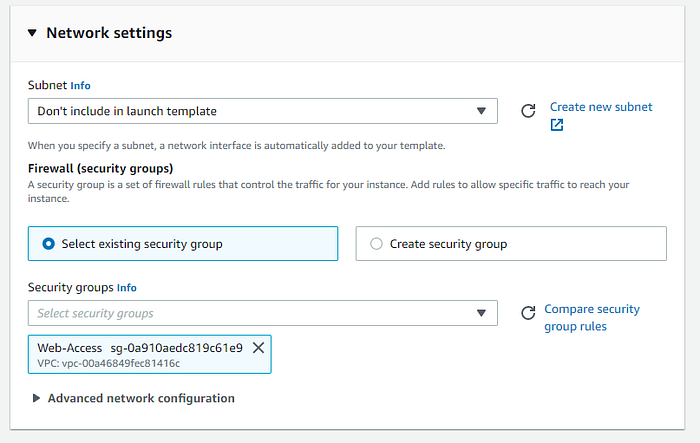Click the Security groups dropdown caret arrow
Image resolution: width=700 pixels, height=443 pixels.
point(481,313)
